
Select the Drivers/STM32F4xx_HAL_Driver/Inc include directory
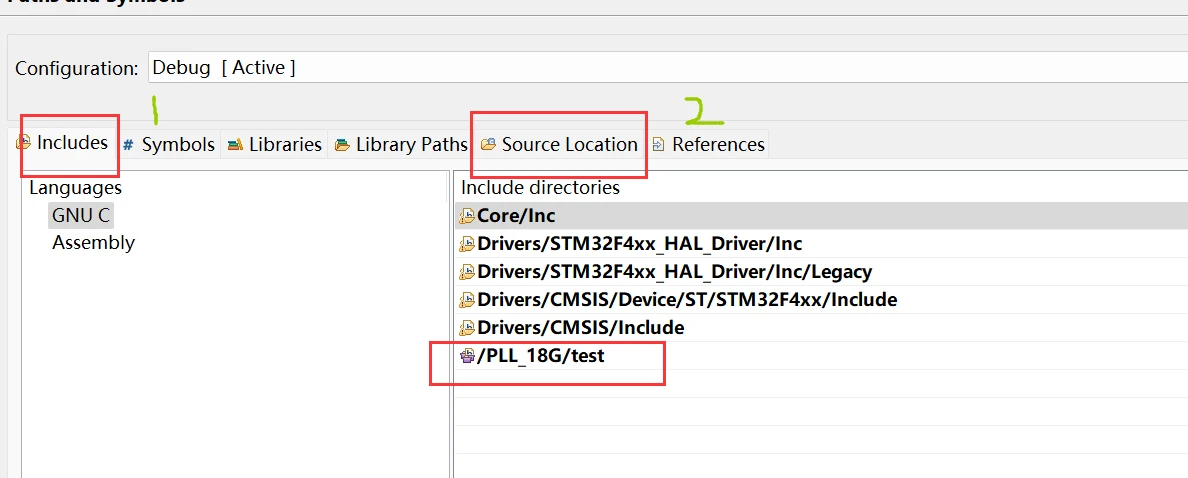click(639, 244)
